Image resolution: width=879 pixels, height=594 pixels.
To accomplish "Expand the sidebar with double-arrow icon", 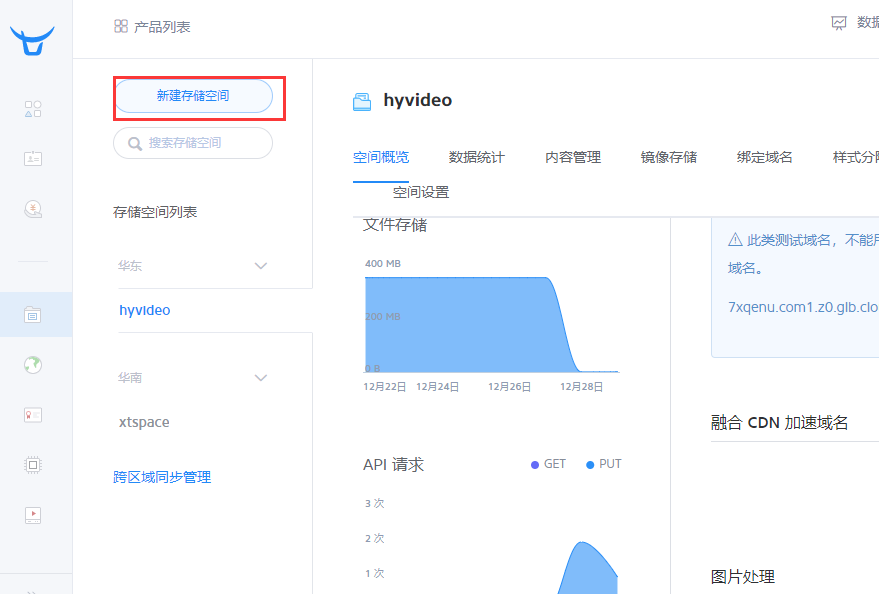I will coord(32,591).
